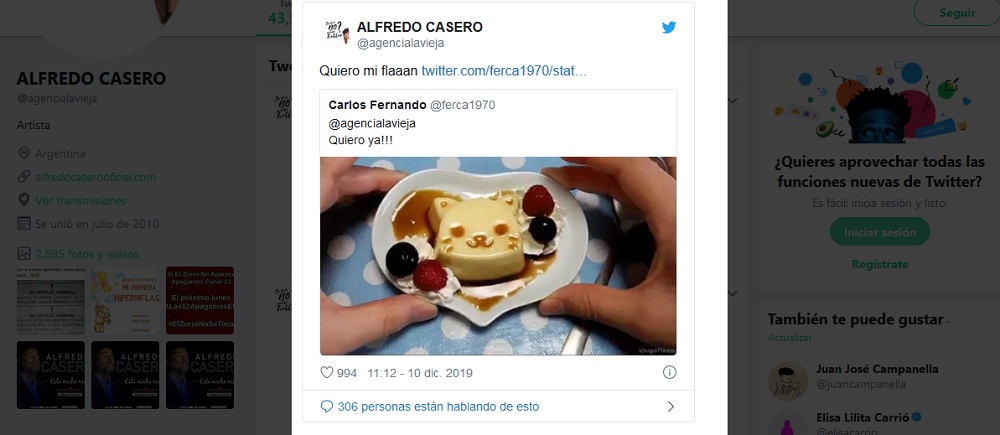Expand conversation with the right chevron arrow
The height and width of the screenshot is (435, 1000).
(x=670, y=406)
